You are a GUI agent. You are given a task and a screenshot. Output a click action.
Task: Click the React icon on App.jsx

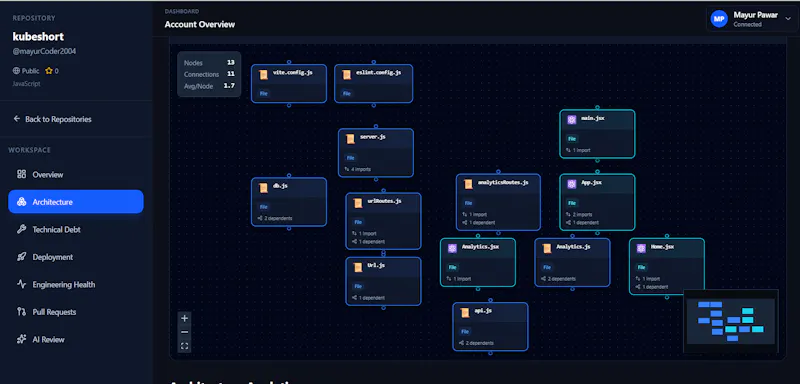(x=571, y=184)
